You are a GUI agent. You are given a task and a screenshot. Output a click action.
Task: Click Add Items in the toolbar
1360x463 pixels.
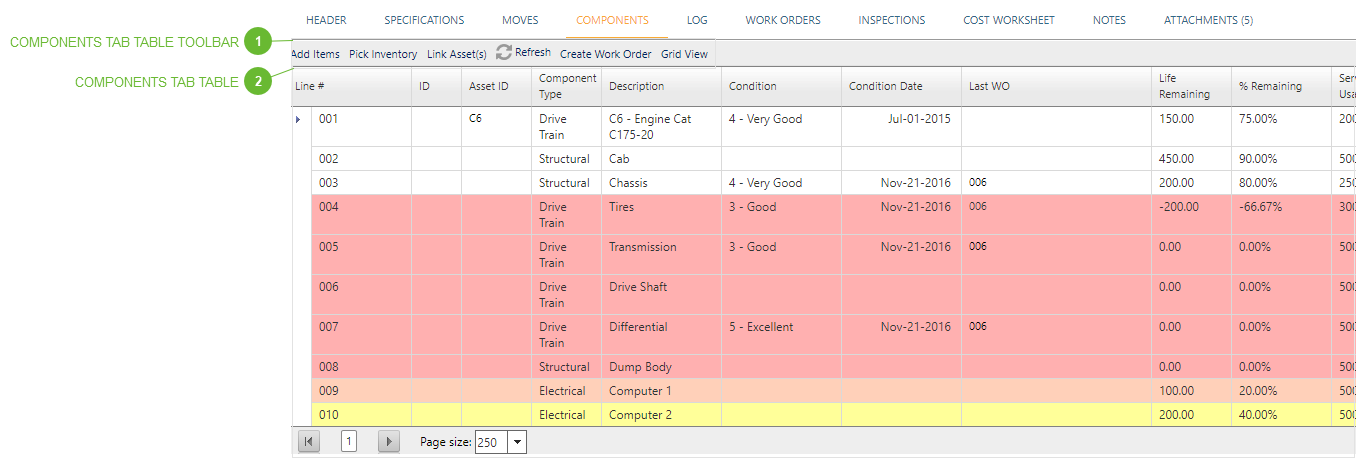pyautogui.click(x=315, y=54)
